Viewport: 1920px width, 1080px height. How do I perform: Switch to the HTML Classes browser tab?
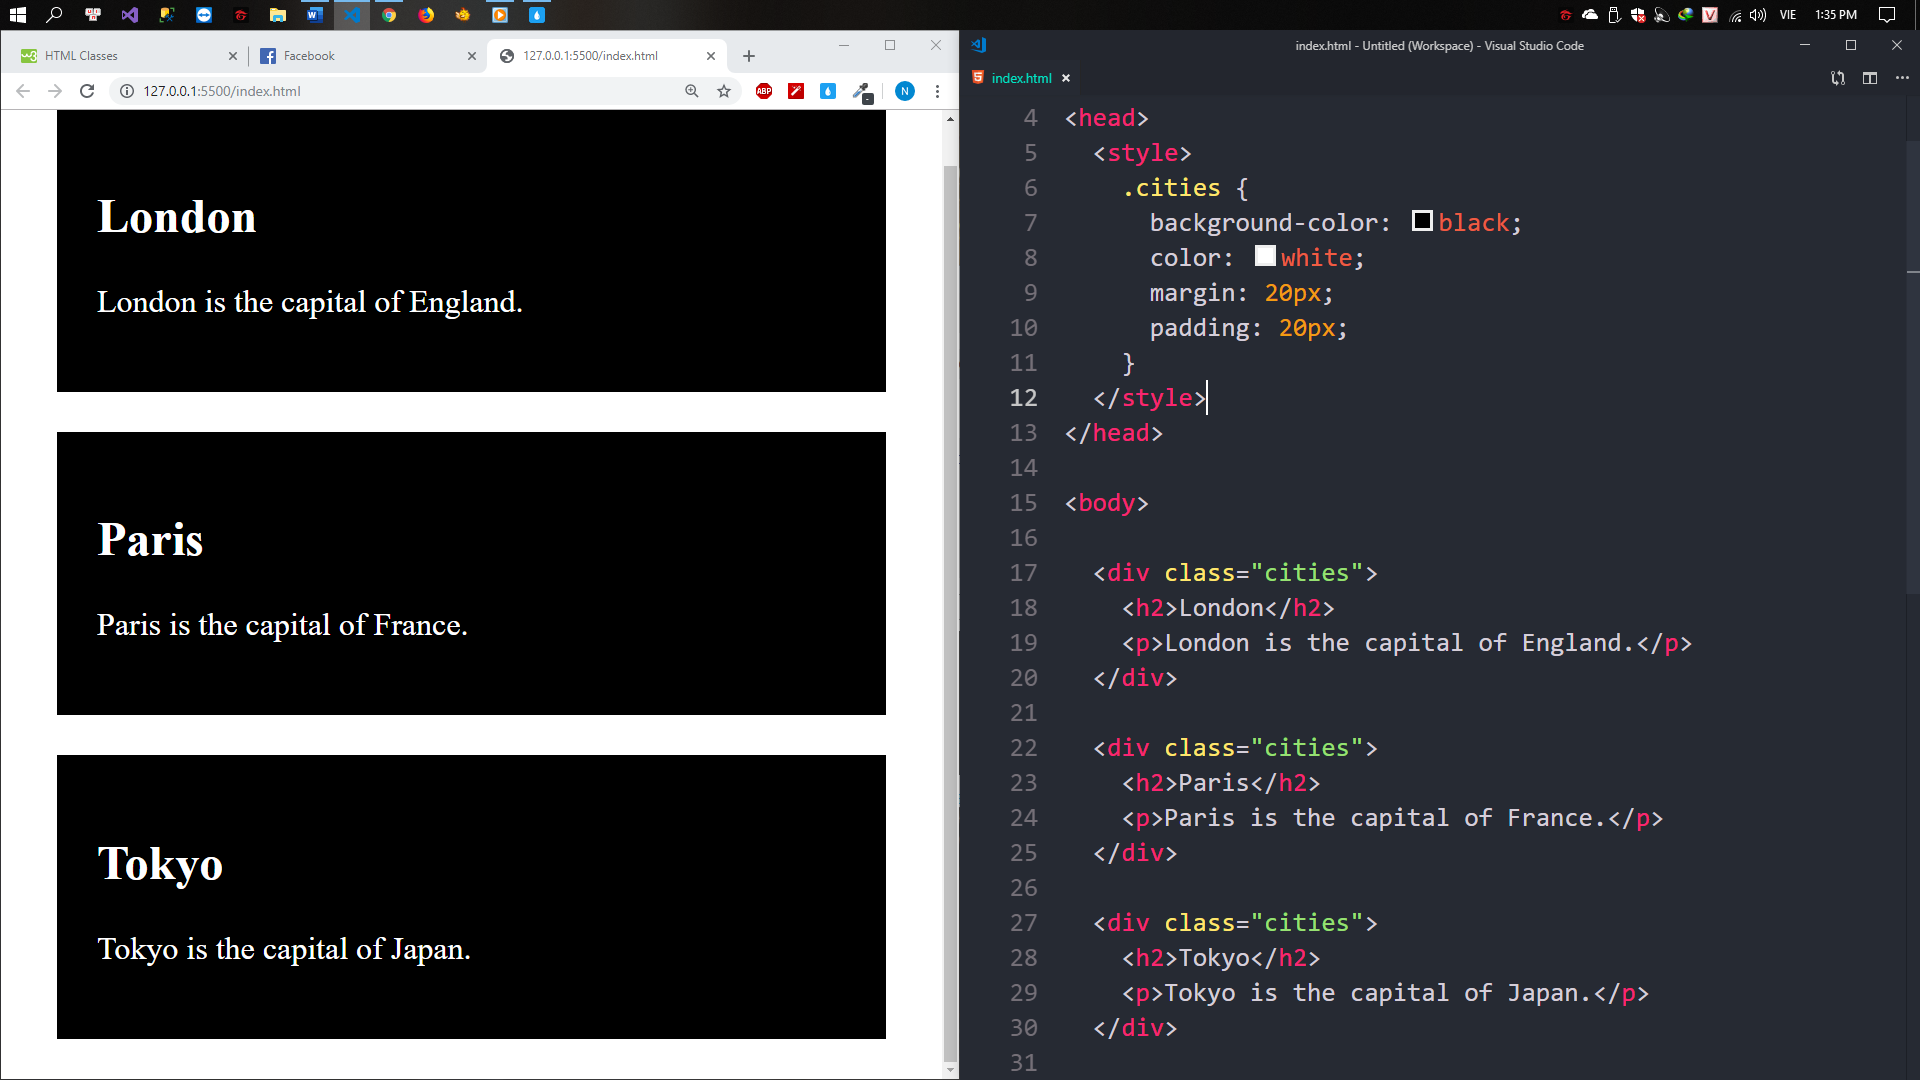[x=120, y=56]
